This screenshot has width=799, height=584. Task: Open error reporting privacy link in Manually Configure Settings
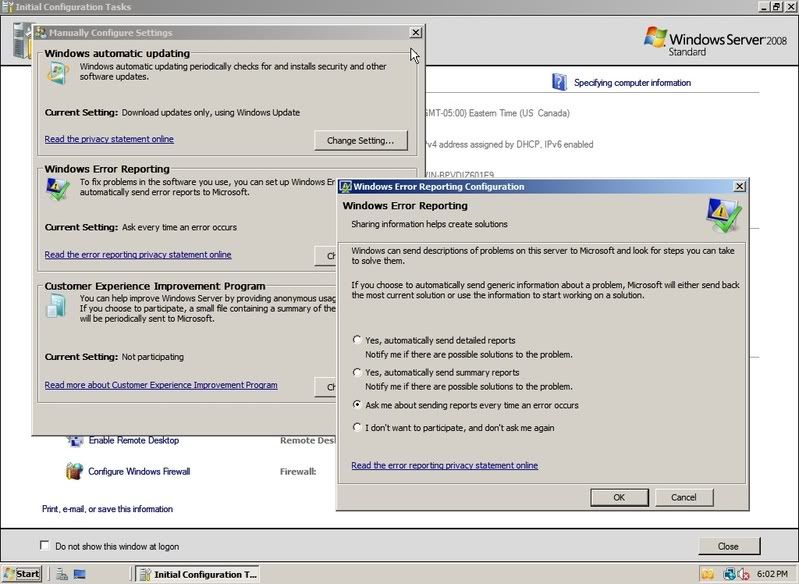pyautogui.click(x=138, y=255)
